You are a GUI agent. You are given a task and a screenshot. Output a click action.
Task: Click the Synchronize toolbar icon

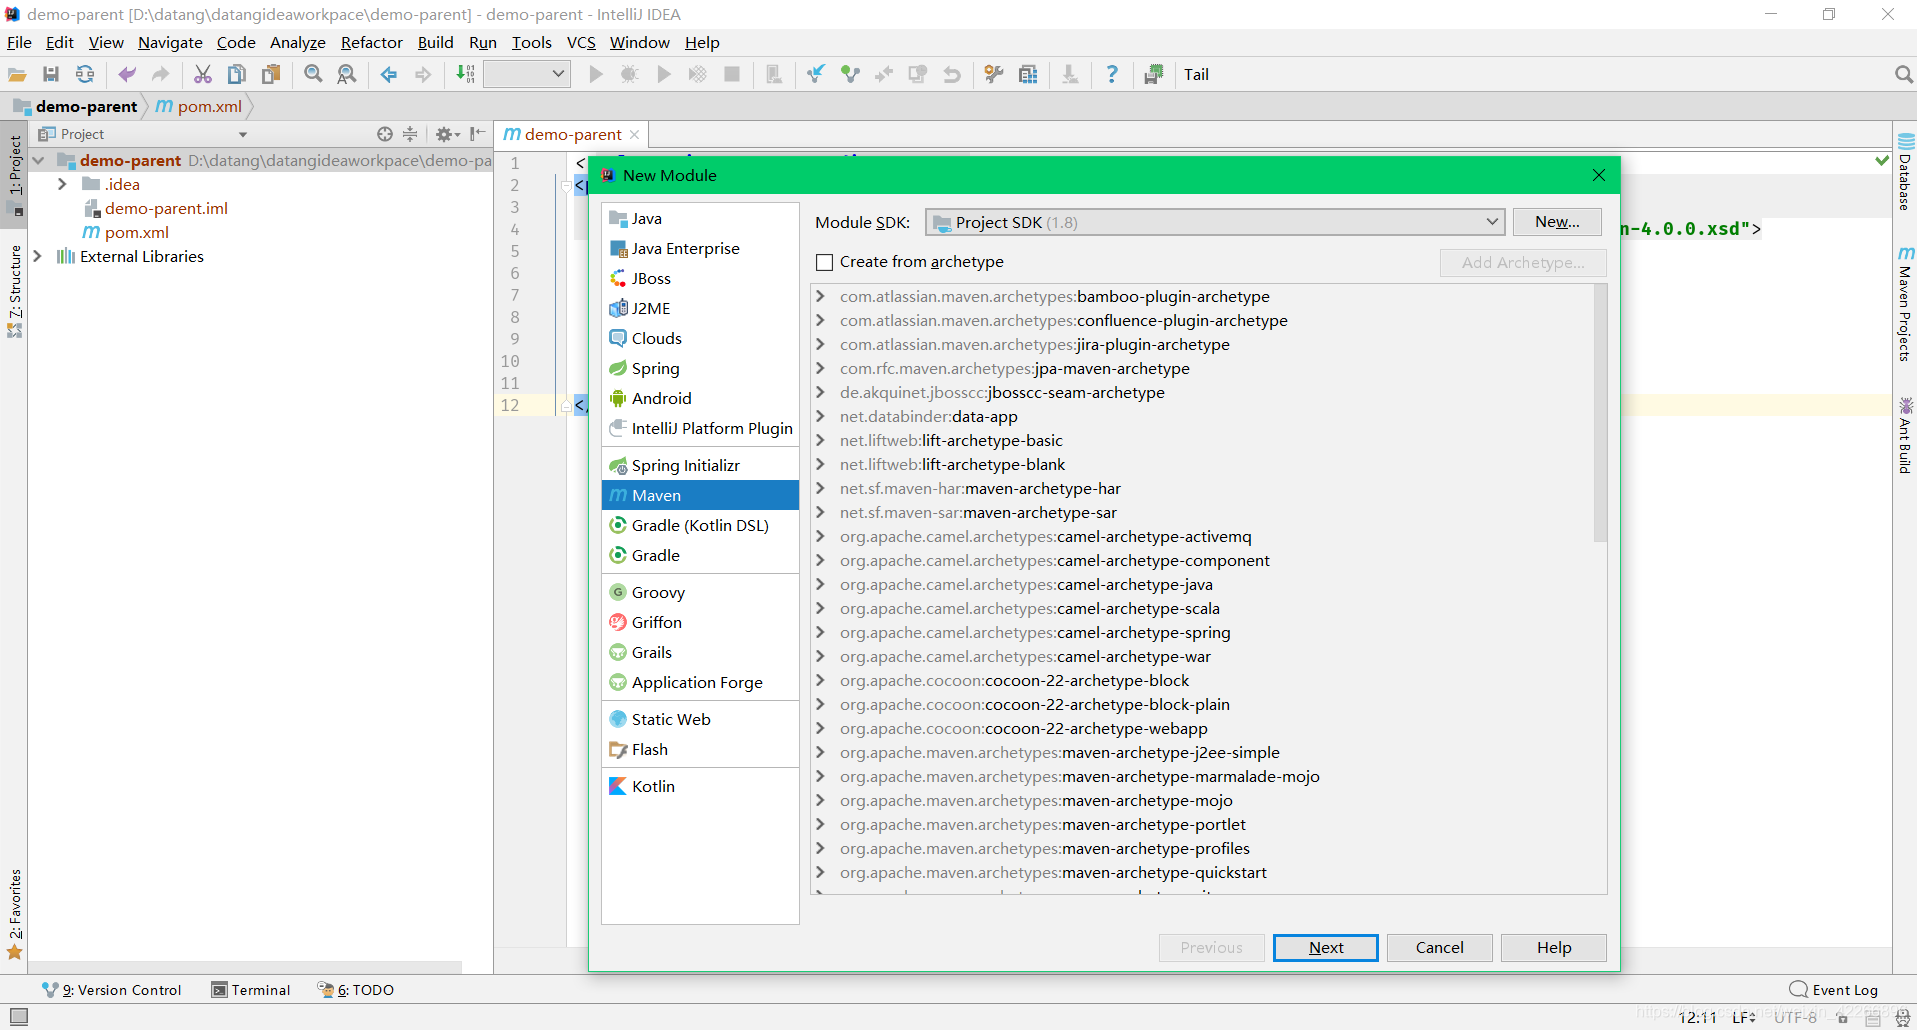(x=85, y=74)
